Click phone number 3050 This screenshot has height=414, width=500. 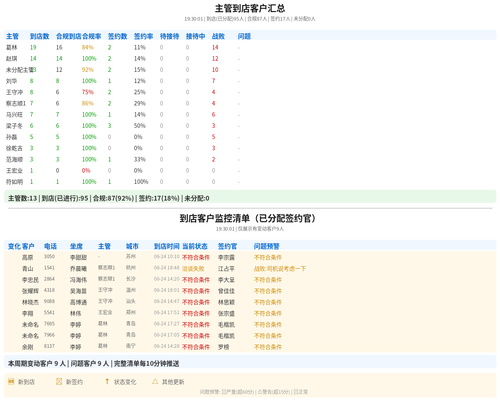click(x=49, y=256)
